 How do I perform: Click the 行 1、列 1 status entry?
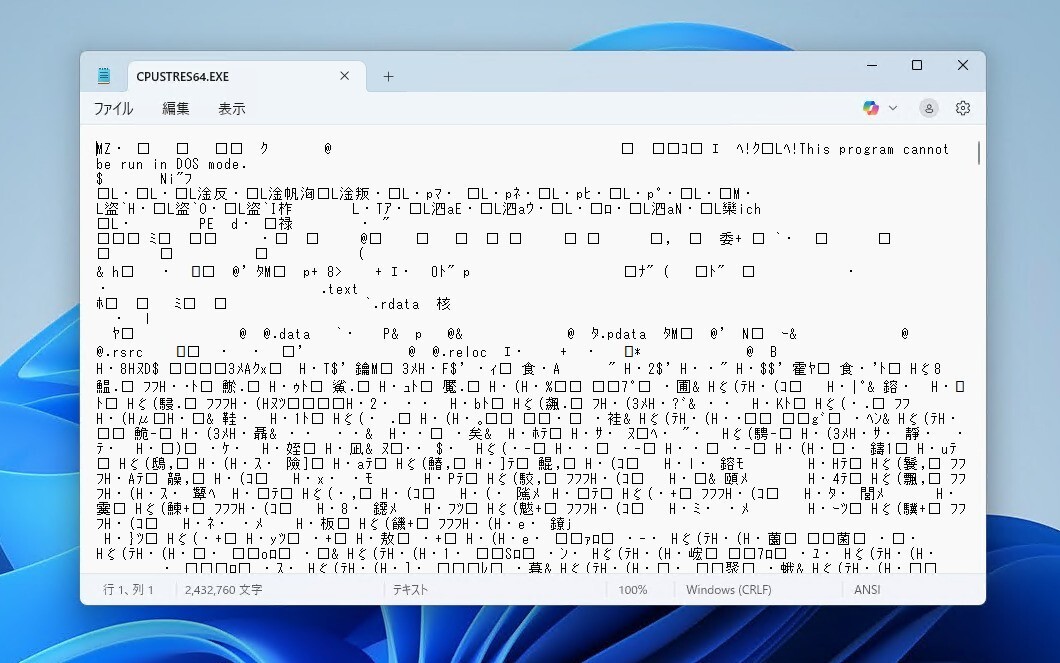(128, 589)
